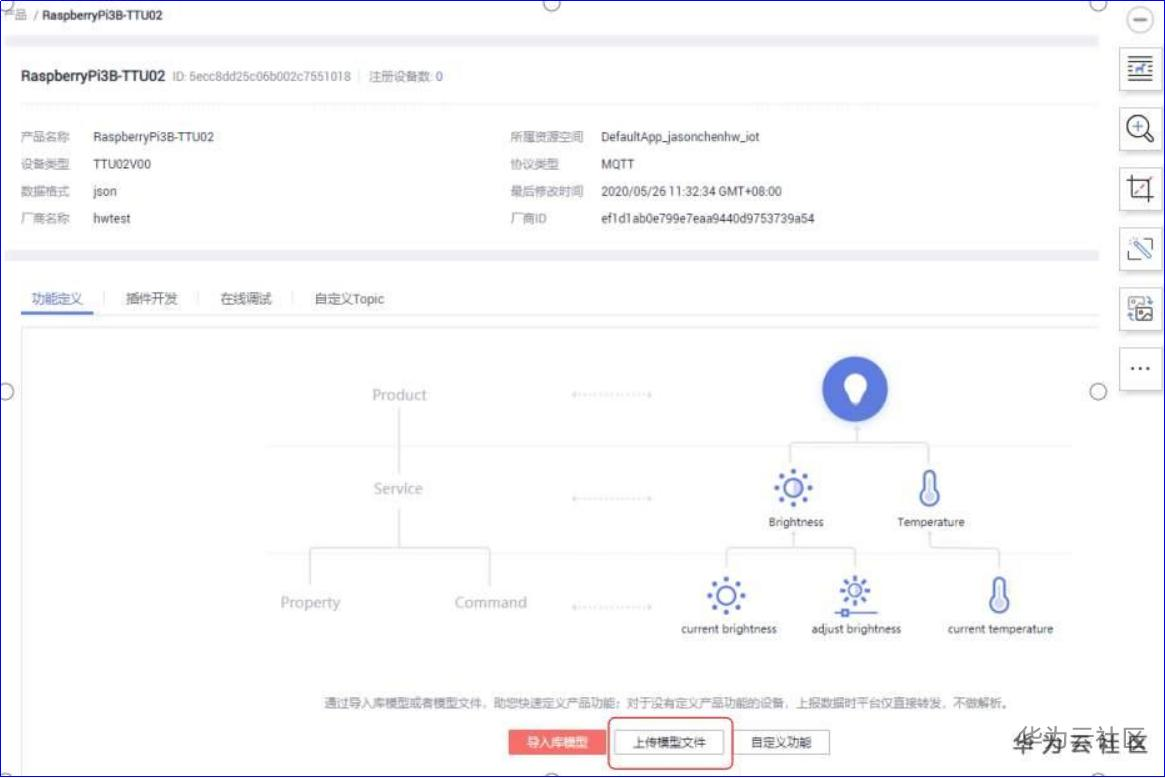Open the 在线调试 tab

pyautogui.click(x=246, y=299)
